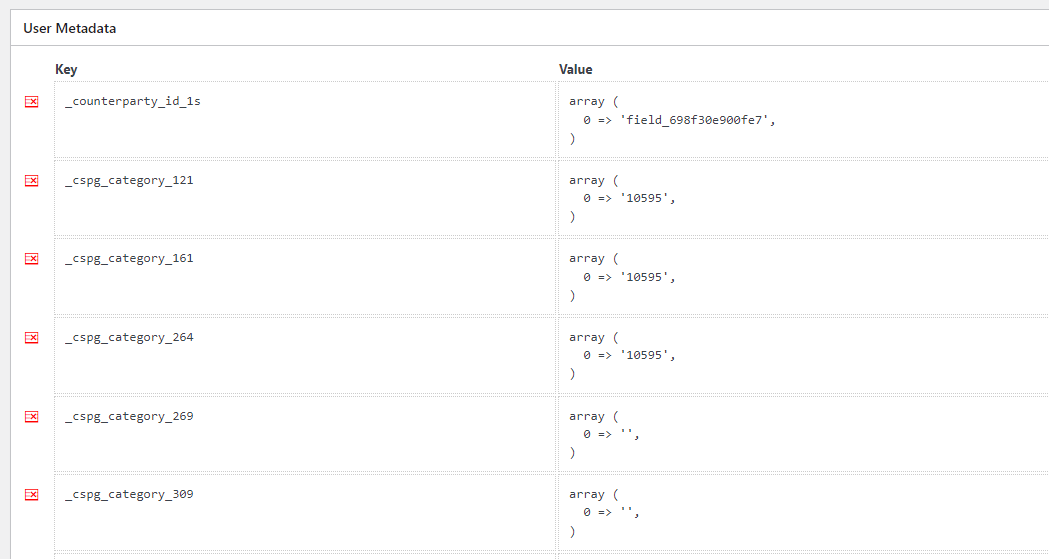The image size is (1049, 559).
Task: Select the _cspg_category_121 key text
Action: 129,181
